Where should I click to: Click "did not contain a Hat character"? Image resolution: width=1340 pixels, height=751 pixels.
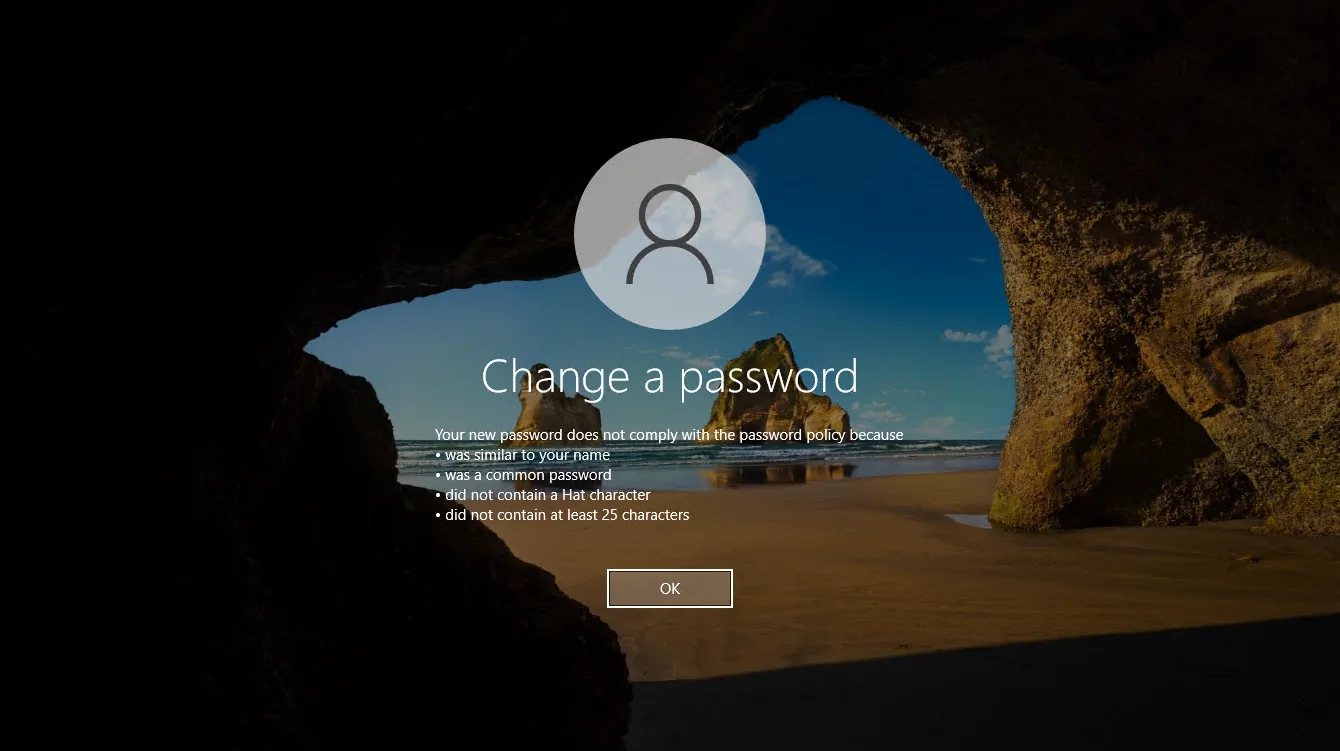click(543, 495)
